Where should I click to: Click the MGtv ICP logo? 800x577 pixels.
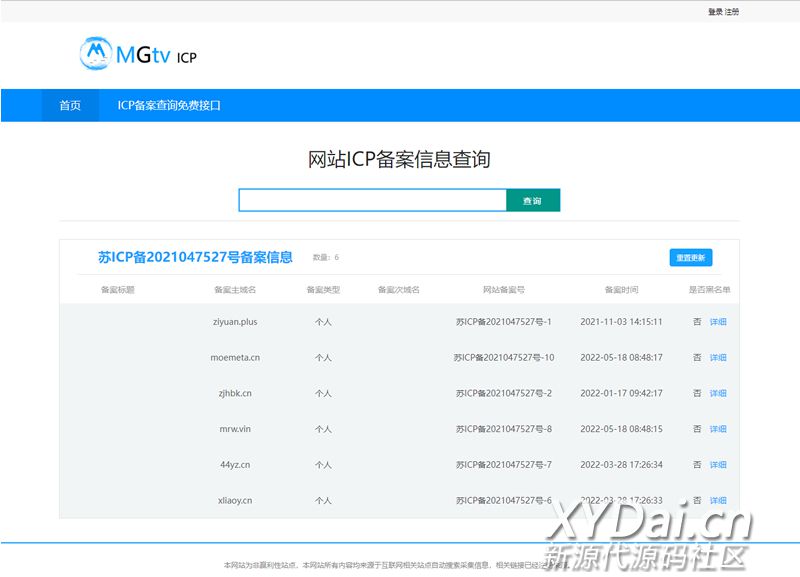click(138, 54)
